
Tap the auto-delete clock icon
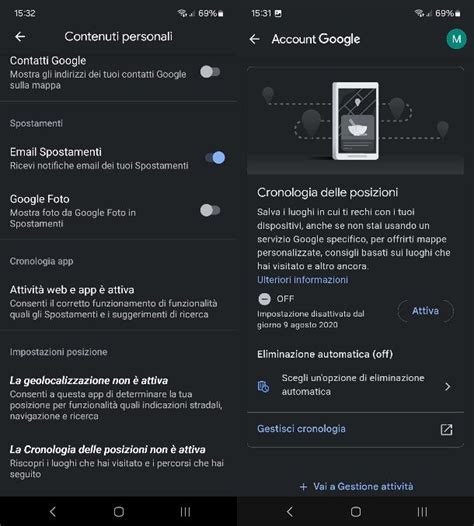click(x=263, y=386)
